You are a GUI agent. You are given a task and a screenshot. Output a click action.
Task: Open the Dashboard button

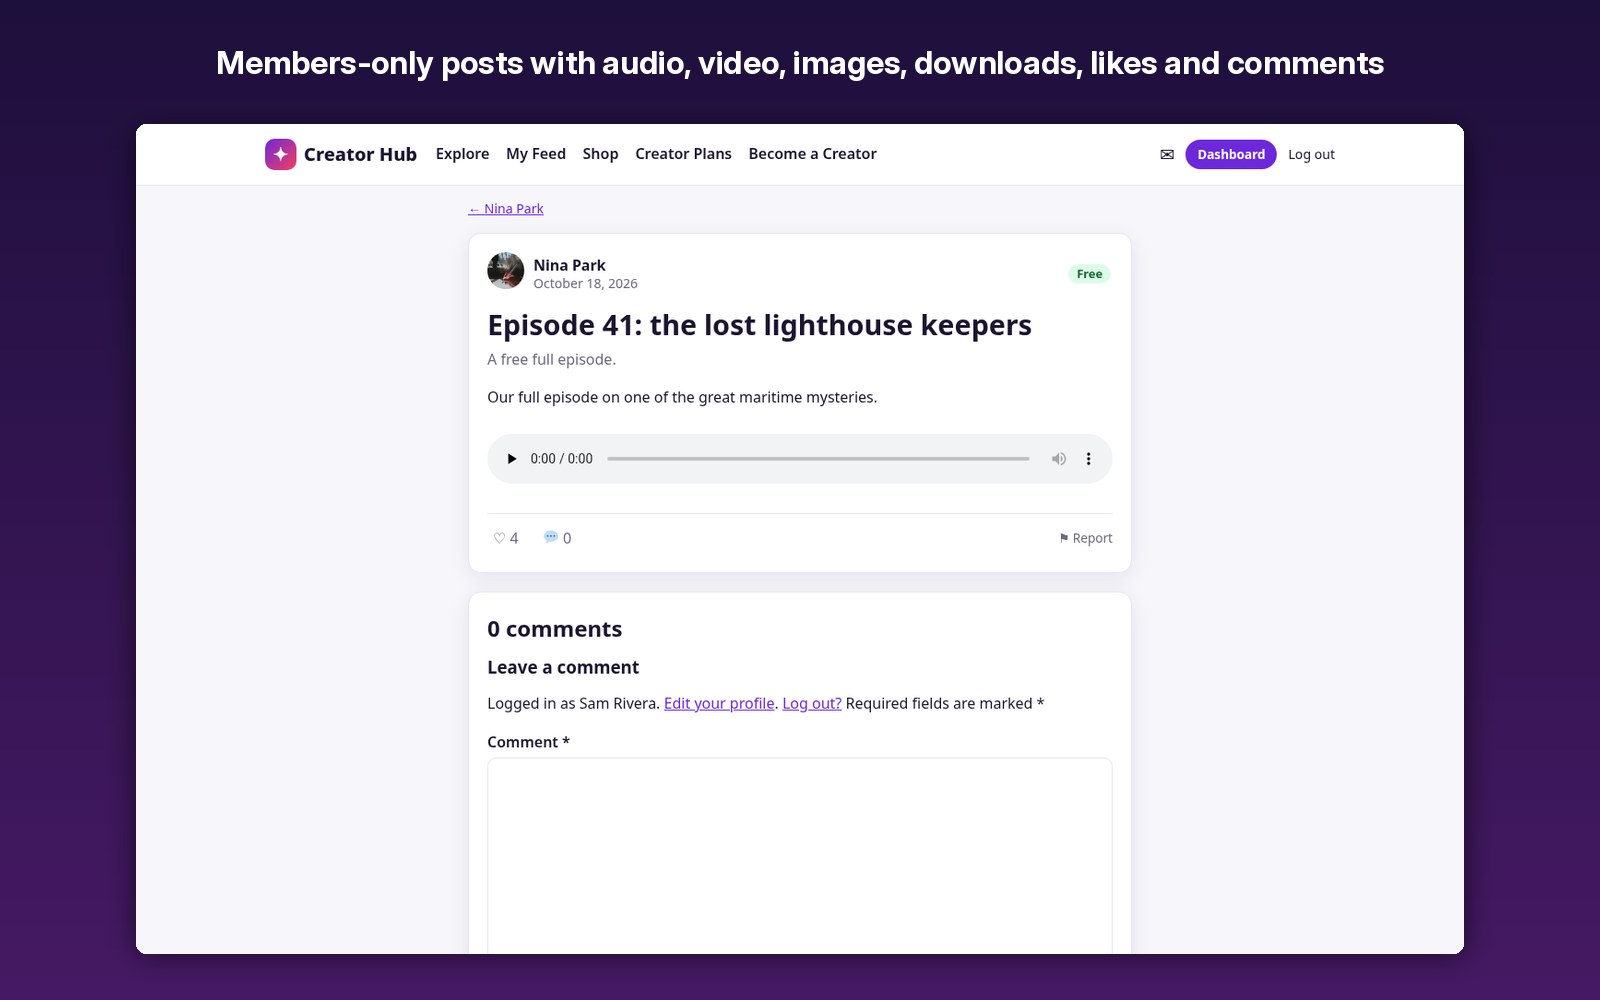point(1230,154)
